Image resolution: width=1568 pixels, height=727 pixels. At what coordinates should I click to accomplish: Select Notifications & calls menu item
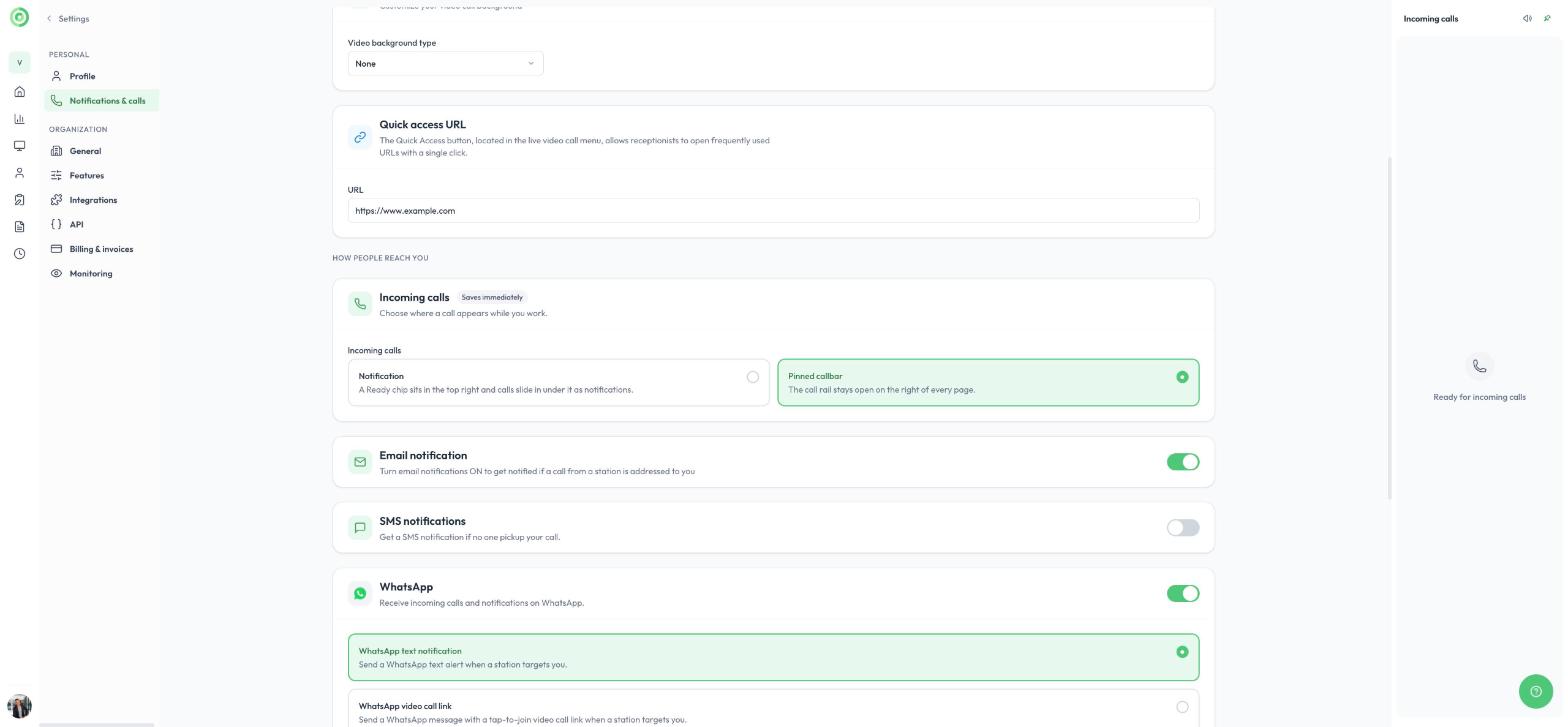[101, 101]
